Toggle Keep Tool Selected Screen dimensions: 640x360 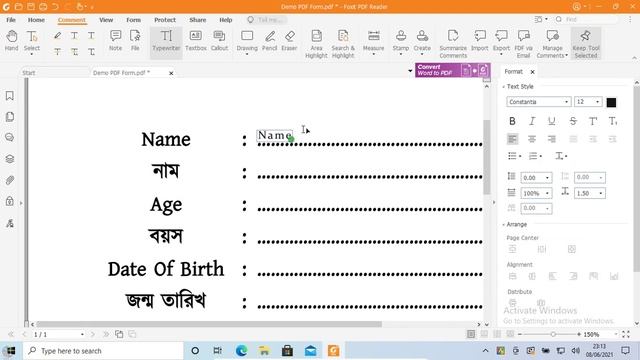tap(586, 44)
